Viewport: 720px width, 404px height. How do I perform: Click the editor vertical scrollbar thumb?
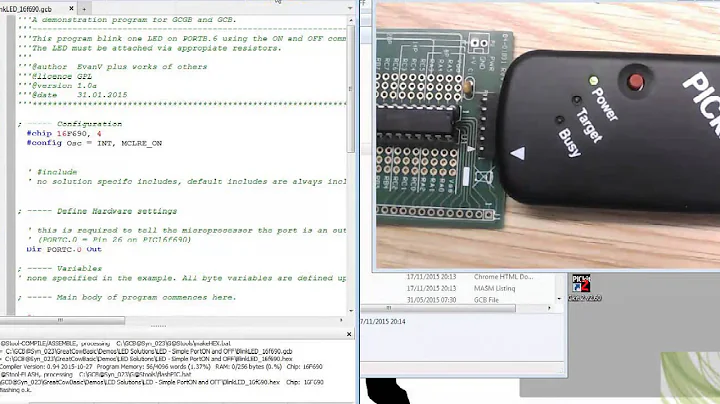[351, 89]
